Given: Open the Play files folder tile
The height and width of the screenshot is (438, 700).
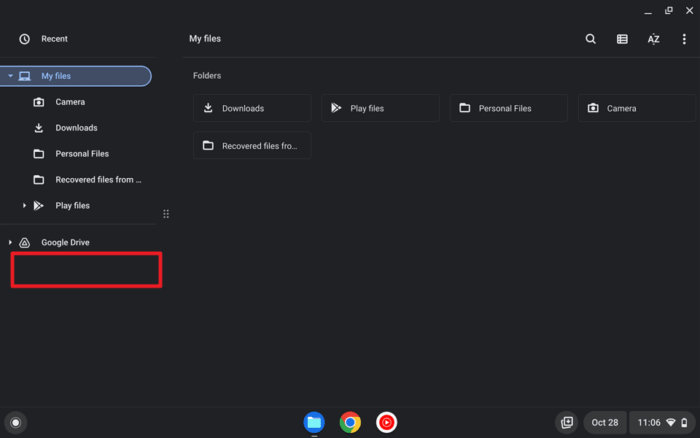Looking at the screenshot, I should point(380,108).
